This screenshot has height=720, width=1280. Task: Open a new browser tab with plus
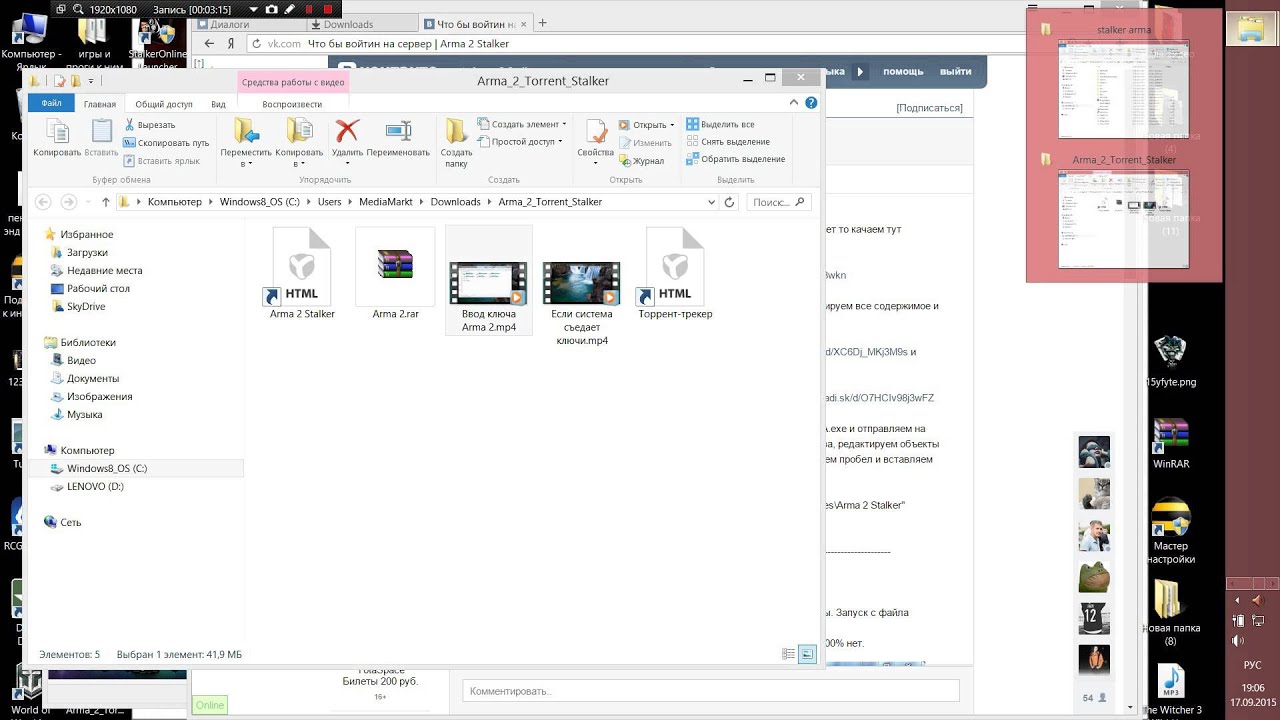coord(543,23)
